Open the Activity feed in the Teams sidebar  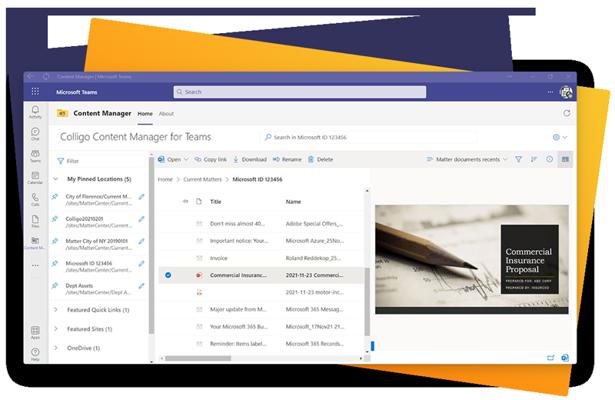35,111
